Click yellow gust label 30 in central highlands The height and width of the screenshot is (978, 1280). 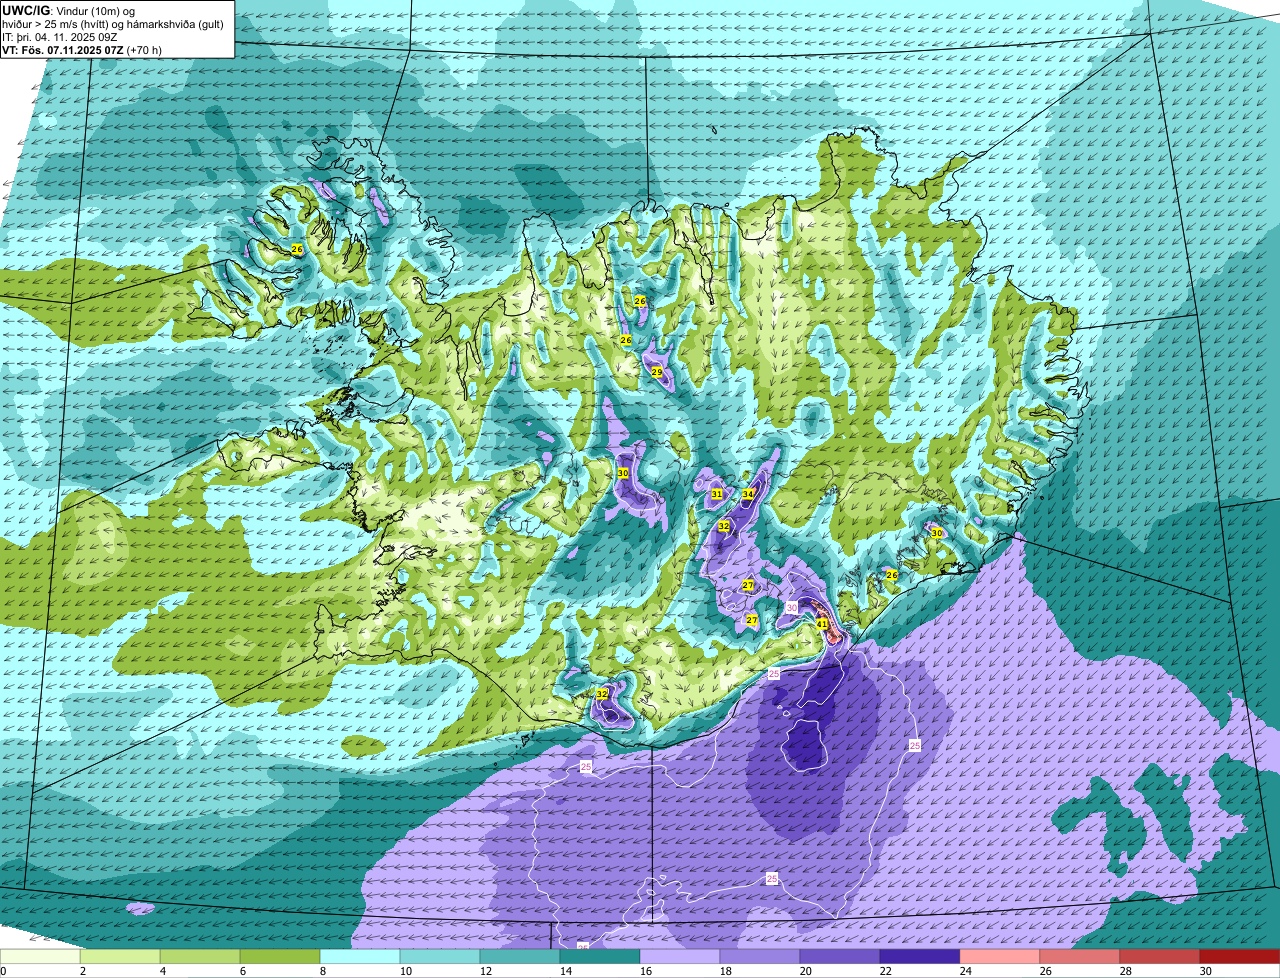click(x=623, y=473)
